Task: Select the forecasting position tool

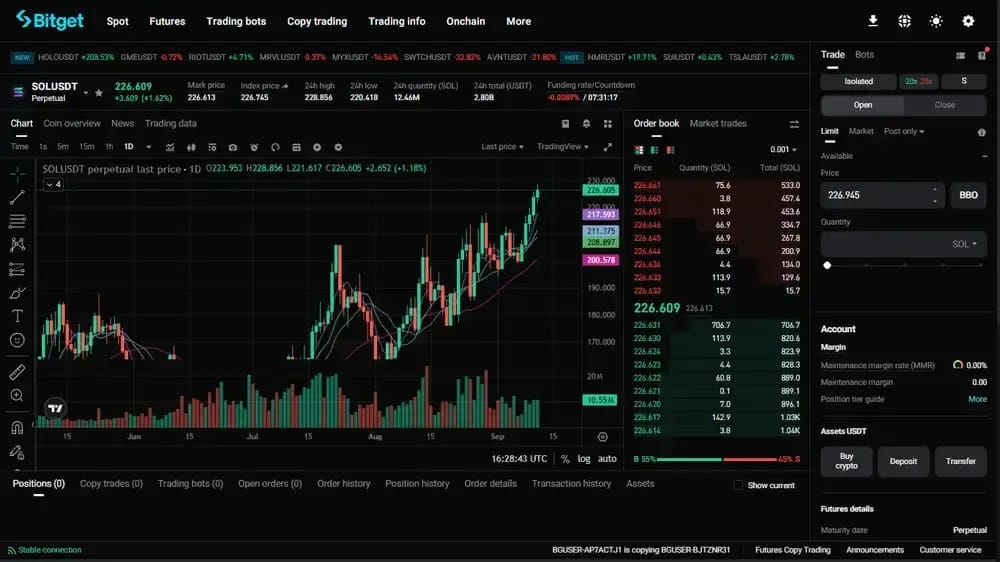Action: pos(17,269)
